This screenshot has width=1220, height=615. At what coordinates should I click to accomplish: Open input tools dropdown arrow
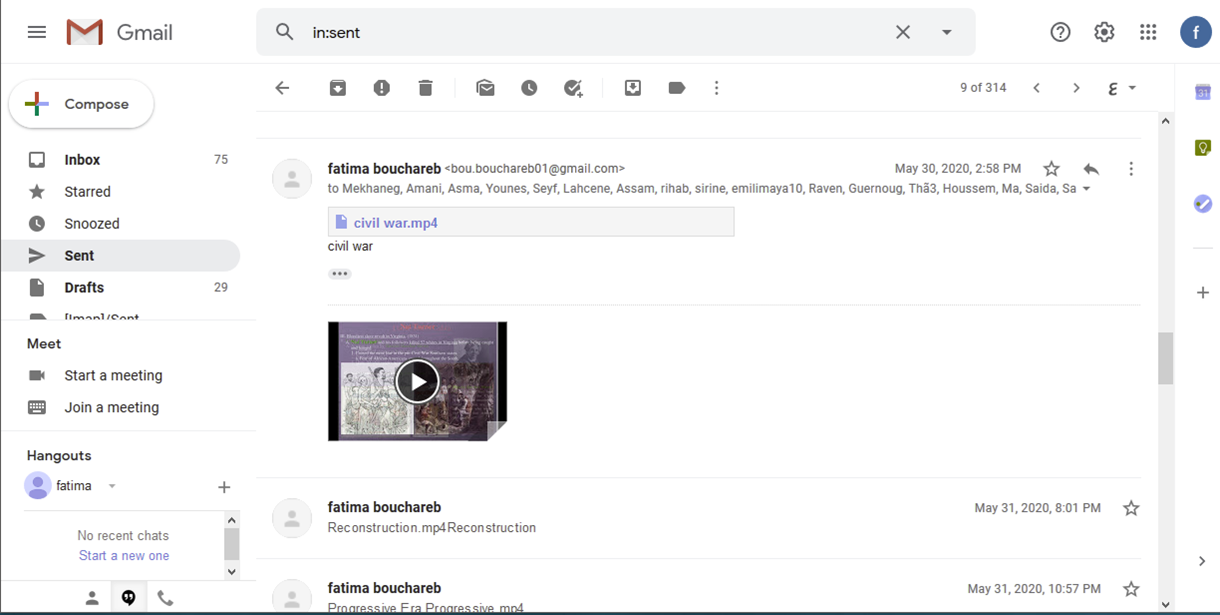(1132, 88)
